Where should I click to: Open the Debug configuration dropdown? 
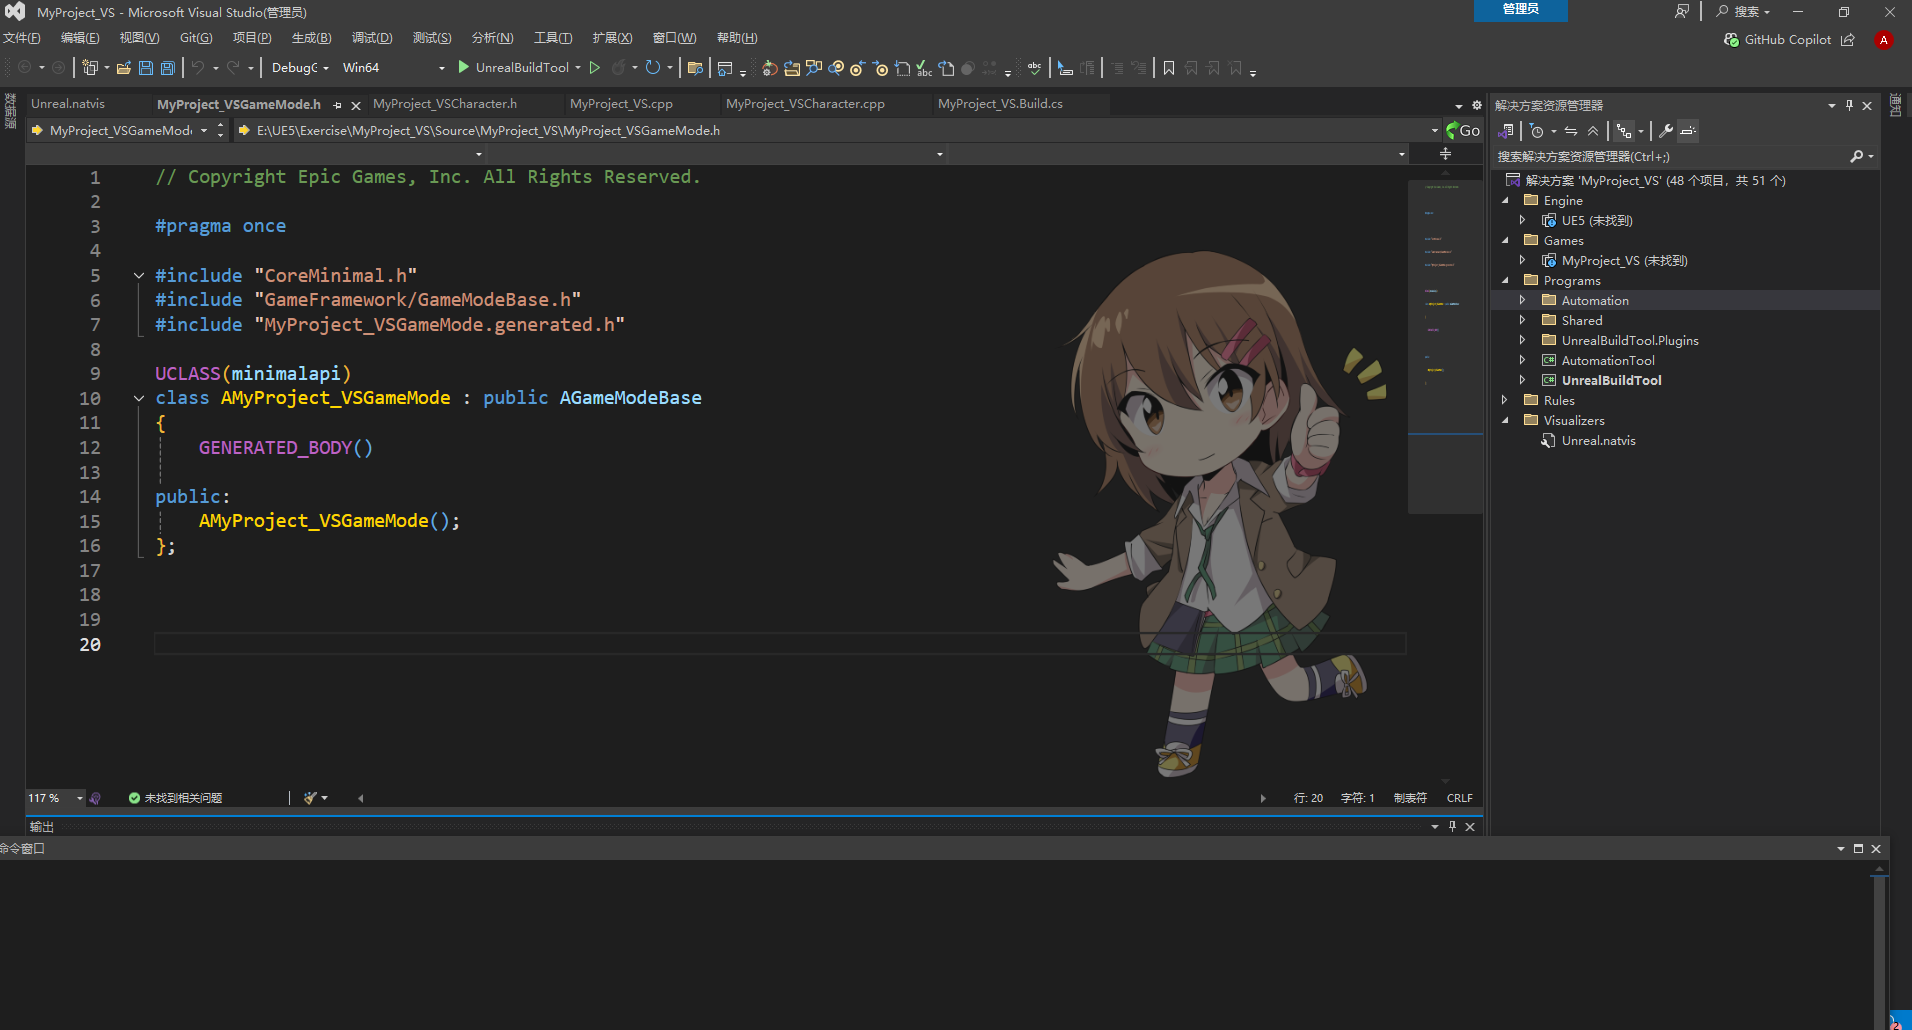[x=300, y=68]
